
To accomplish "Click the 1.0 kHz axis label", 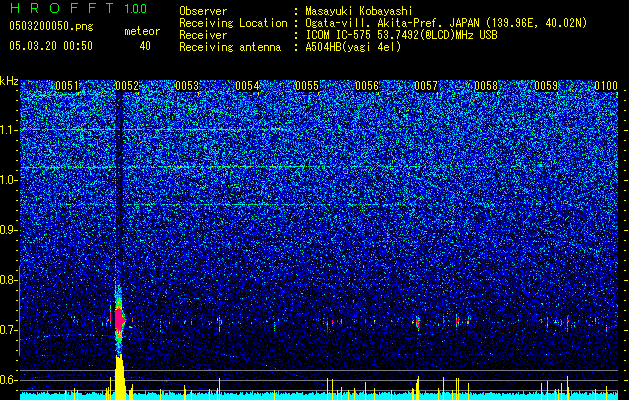I will coord(8,180).
